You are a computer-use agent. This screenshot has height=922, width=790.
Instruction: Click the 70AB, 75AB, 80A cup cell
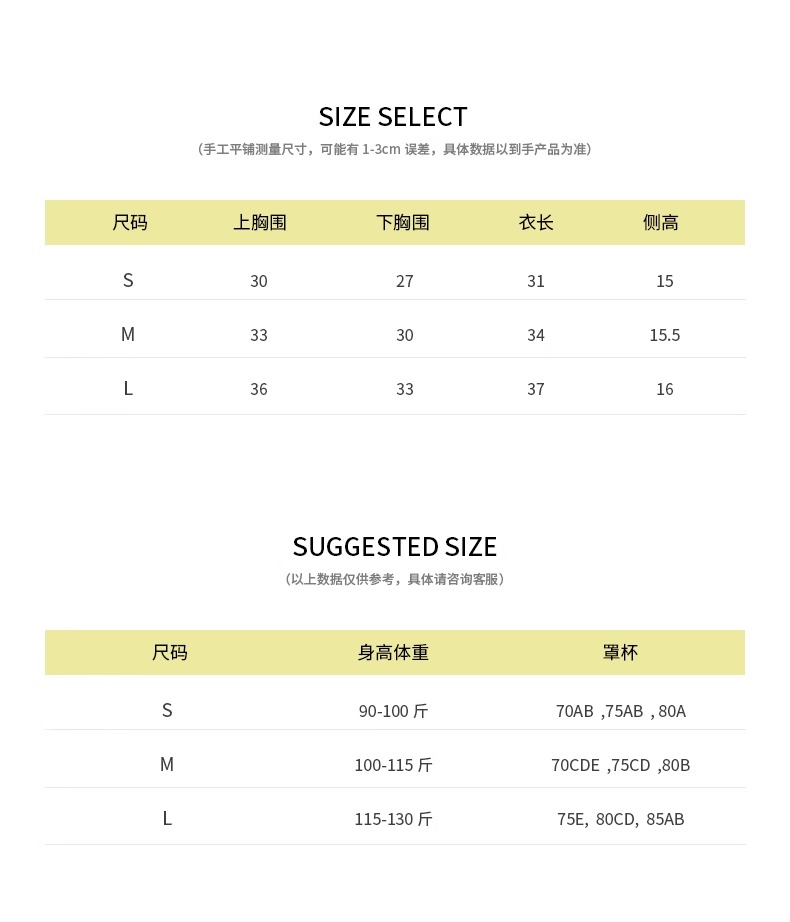(x=620, y=711)
